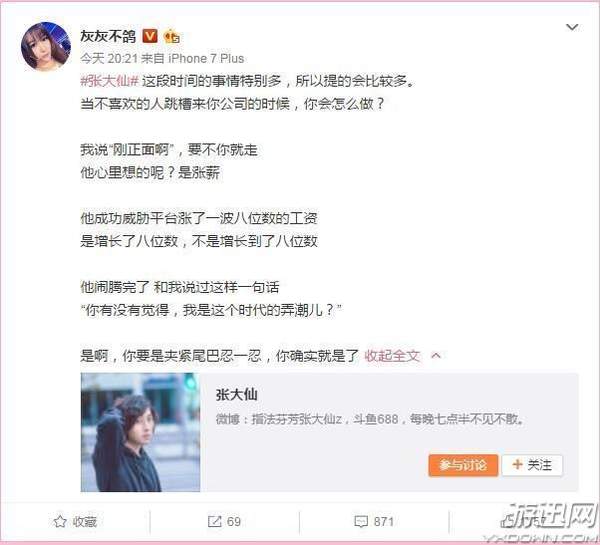Viewport: 600px width, 545px height.
Task: Click the 收藏 label in the action bar
Action: [85, 521]
